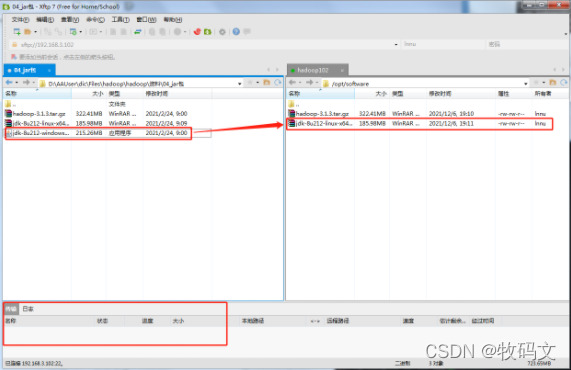Click the disconnect link icon in the toolbar
Image resolution: width=571 pixels, height=370 pixels.
(x=58, y=32)
